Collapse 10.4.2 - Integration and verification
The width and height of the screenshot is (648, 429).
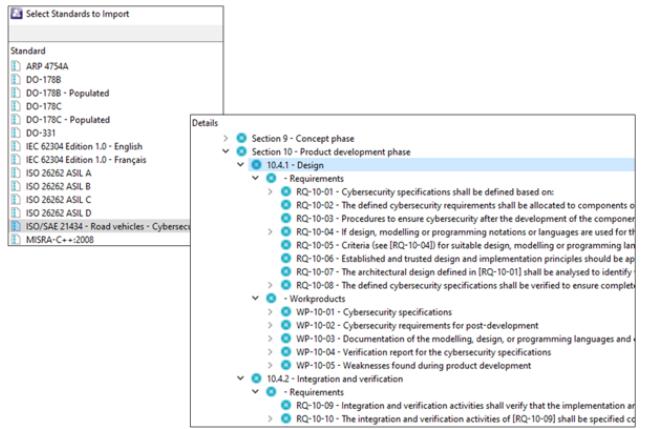tap(241, 378)
